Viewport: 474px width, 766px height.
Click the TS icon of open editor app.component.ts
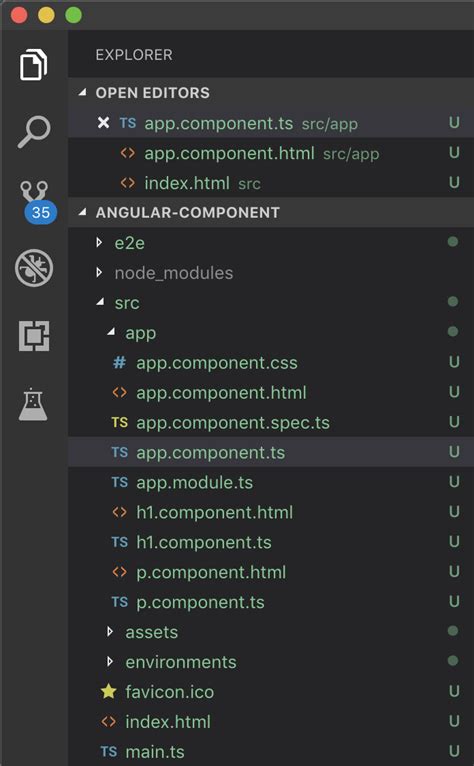pyautogui.click(x=128, y=123)
